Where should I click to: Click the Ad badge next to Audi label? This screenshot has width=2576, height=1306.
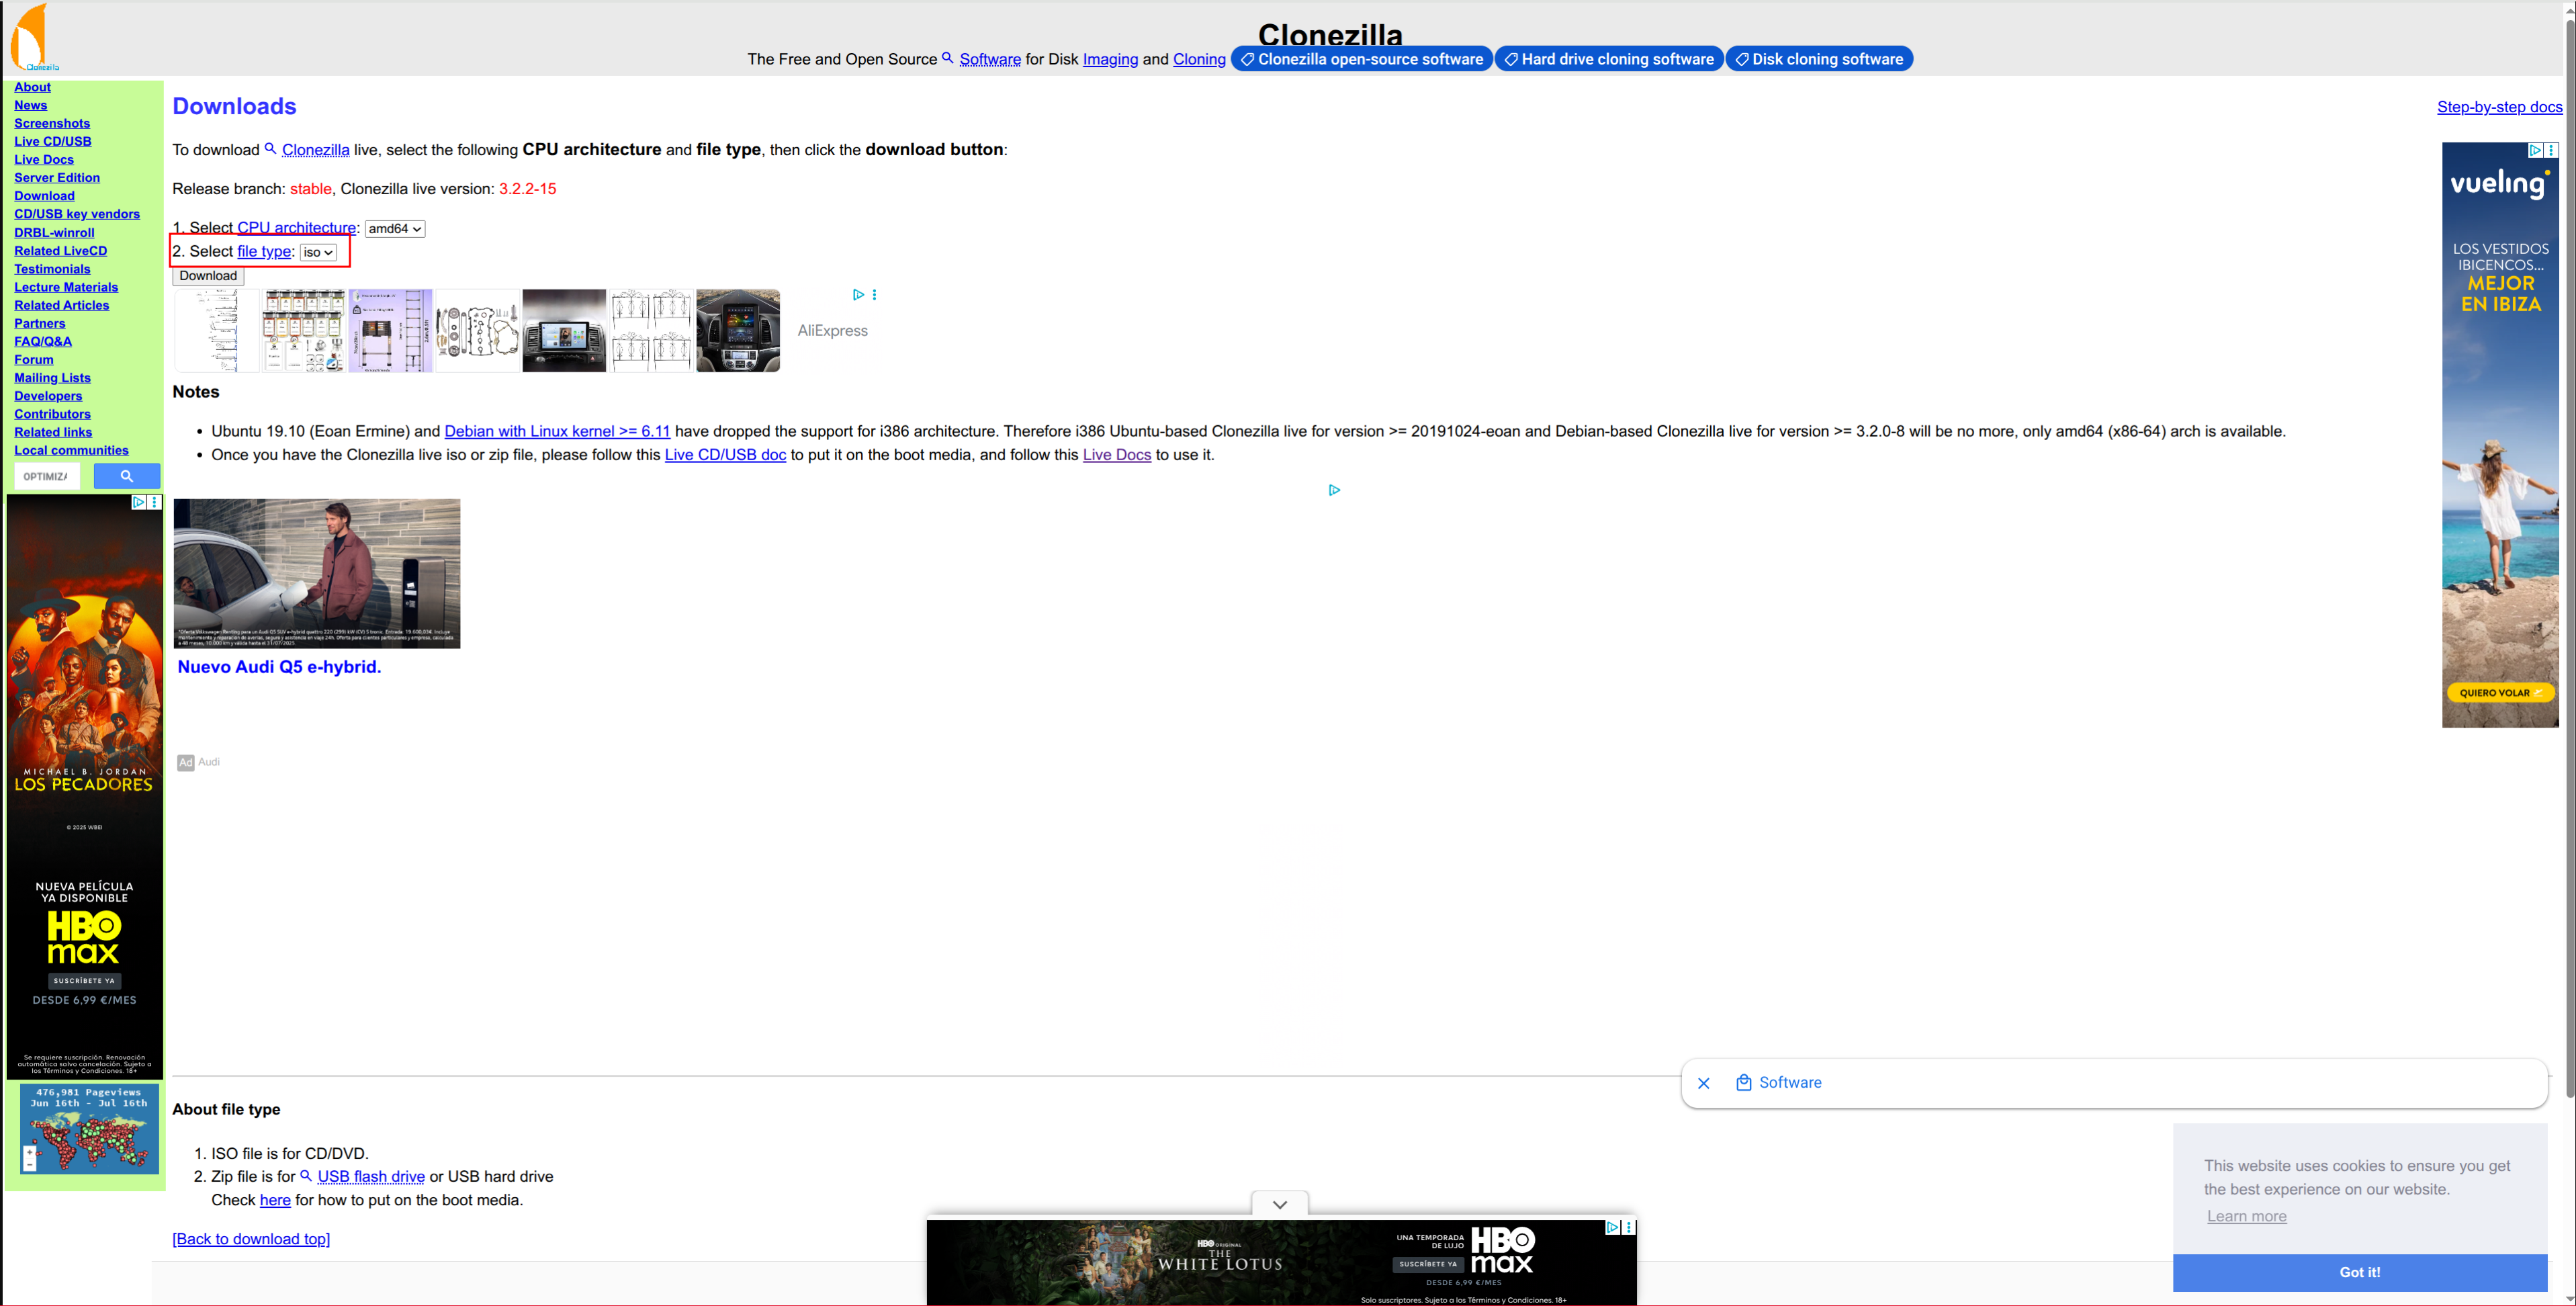(186, 763)
